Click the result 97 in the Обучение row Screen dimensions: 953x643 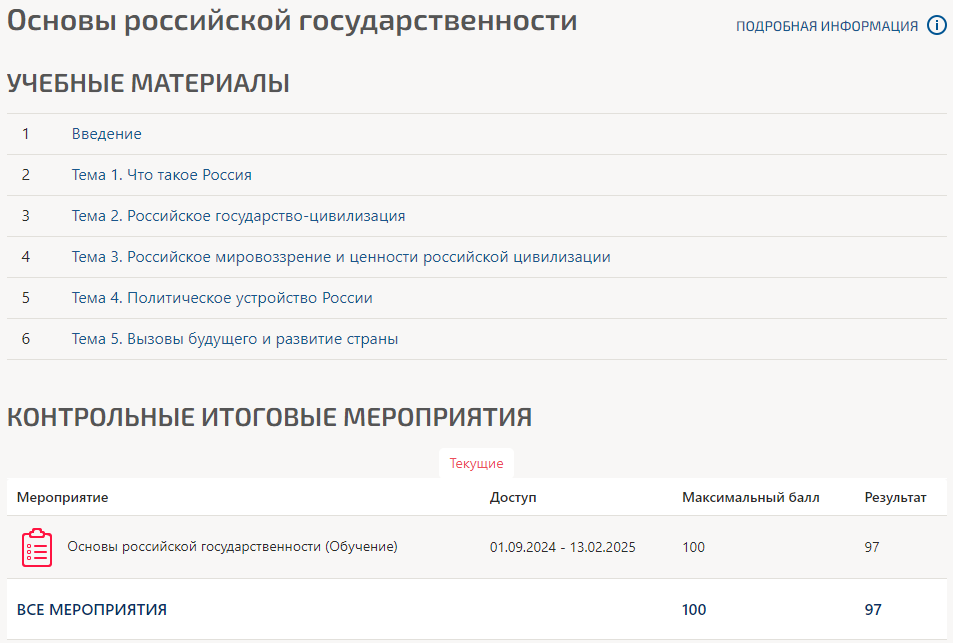873,547
